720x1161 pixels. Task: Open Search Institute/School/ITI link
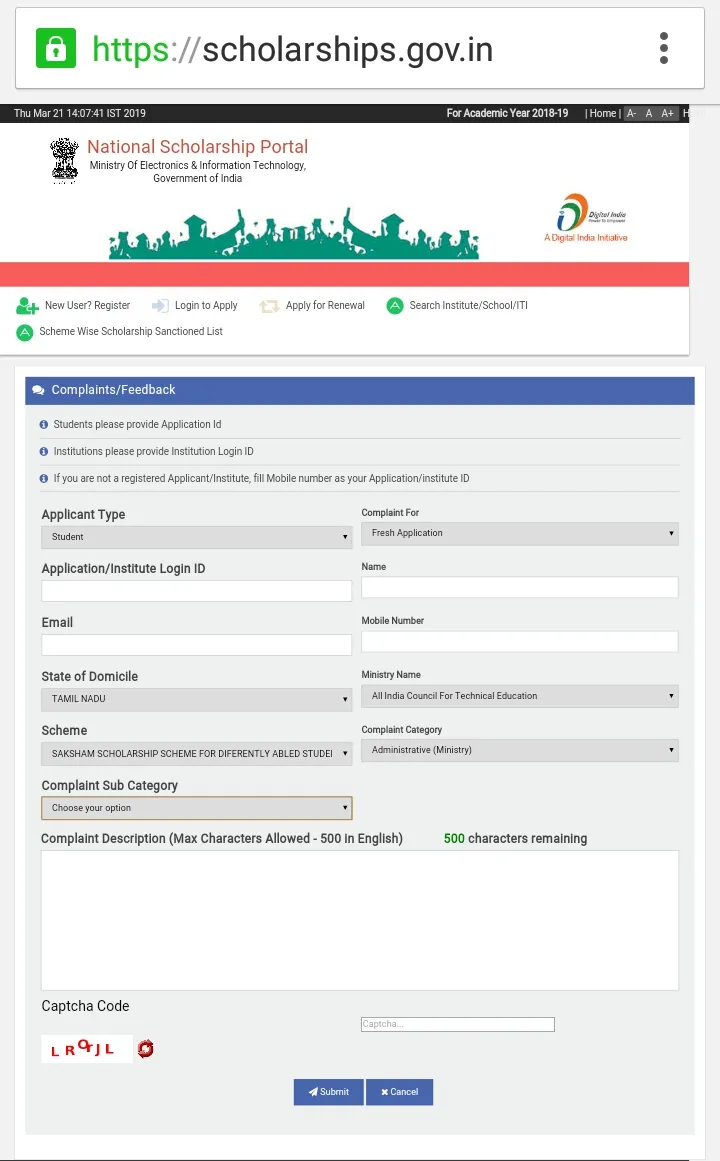(468, 306)
